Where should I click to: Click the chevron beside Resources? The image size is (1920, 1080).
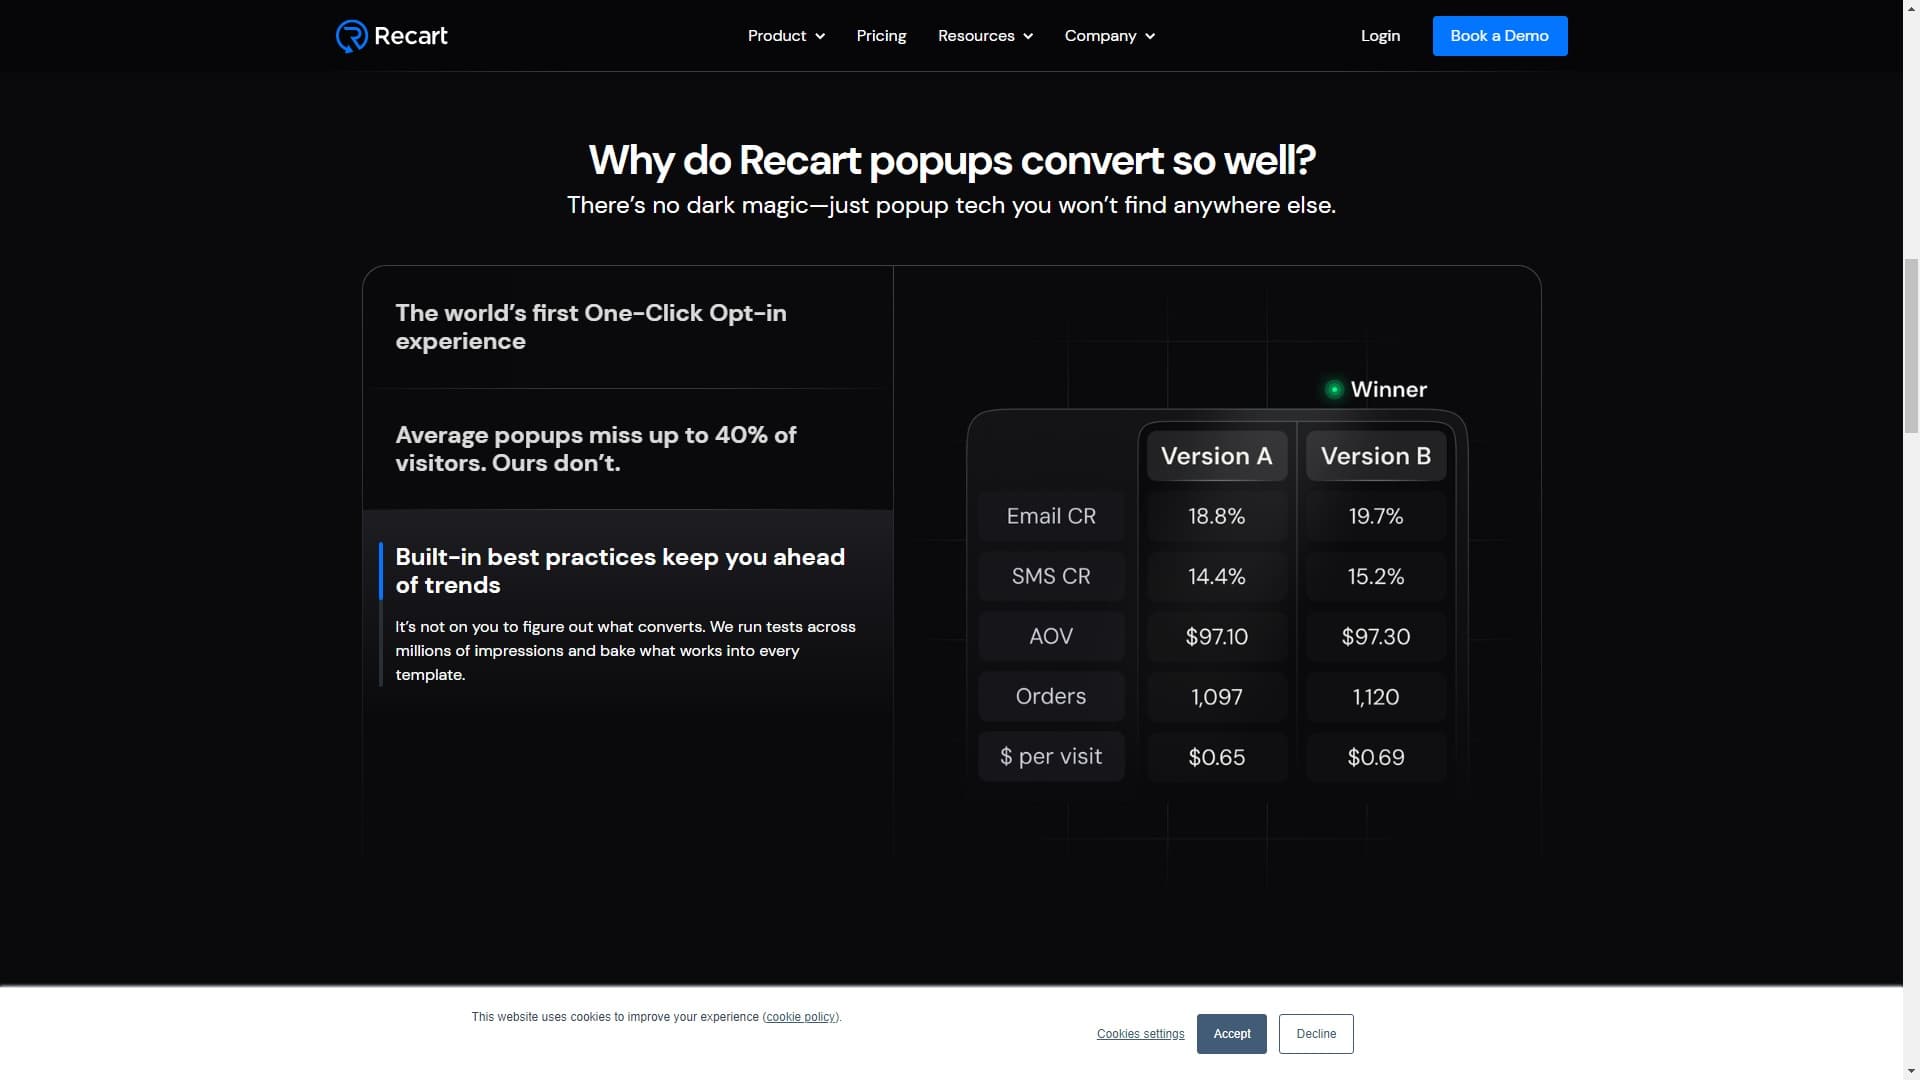point(1028,36)
